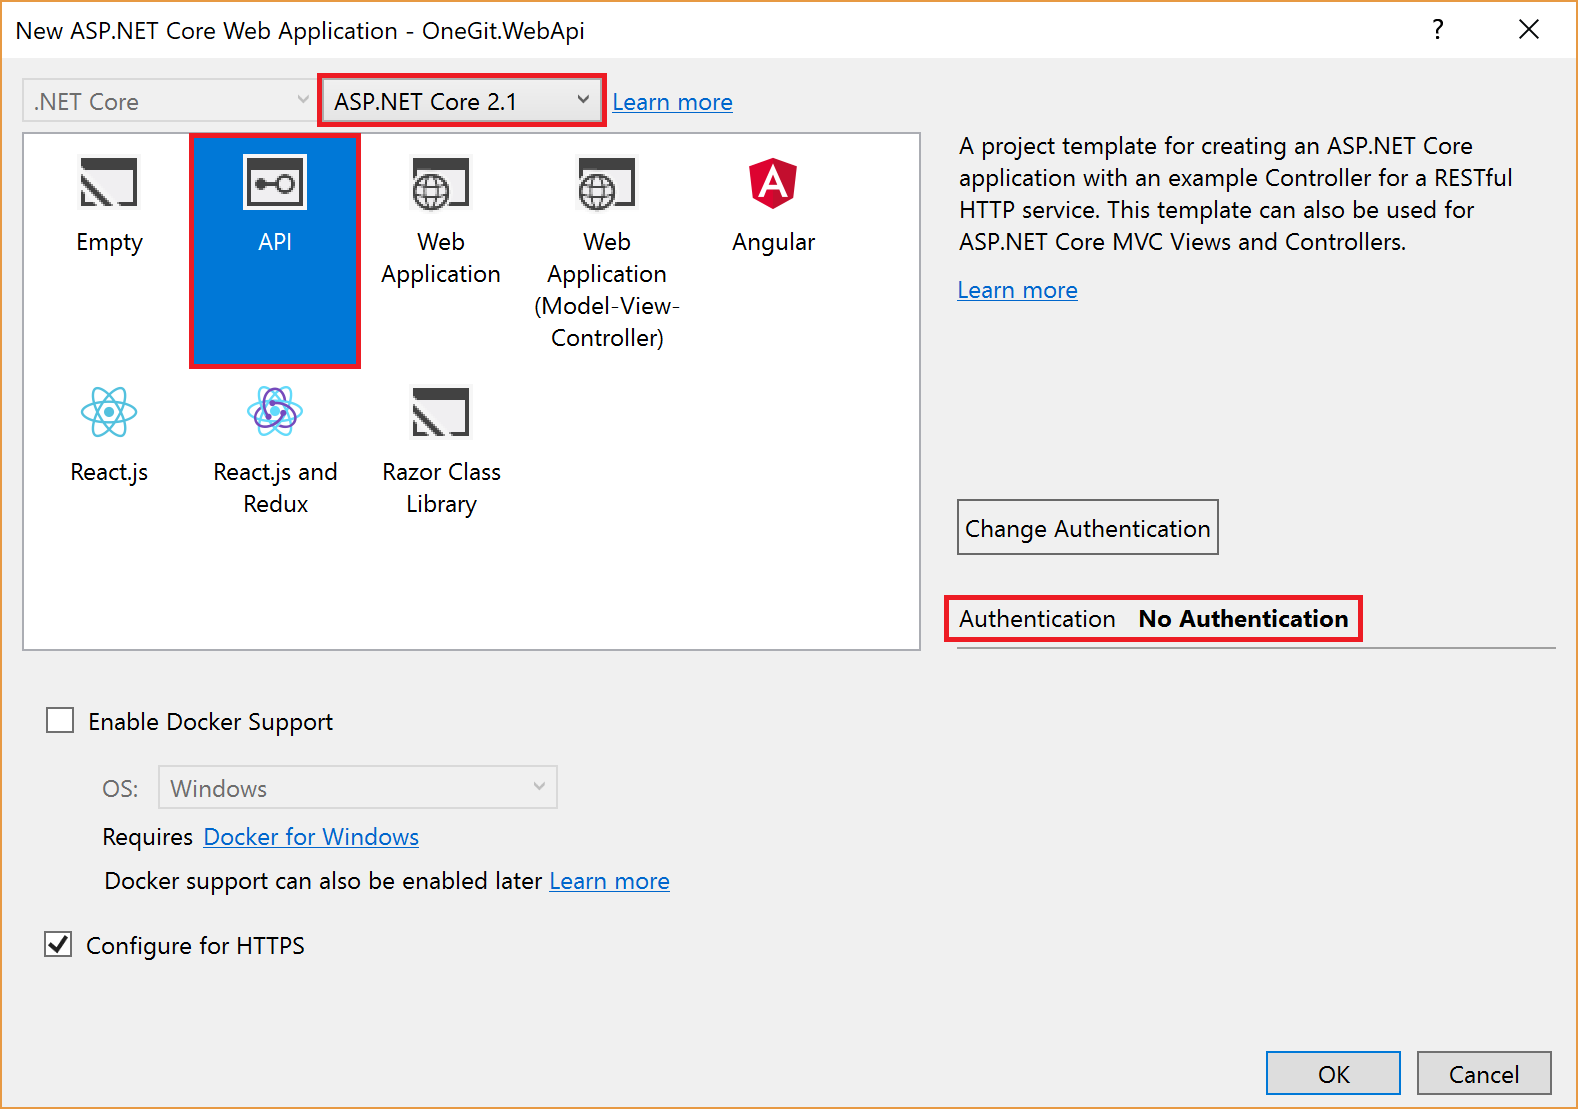Screen dimensions: 1578x1109
Task: Click the Change Authentication button
Action: [x=1088, y=527]
